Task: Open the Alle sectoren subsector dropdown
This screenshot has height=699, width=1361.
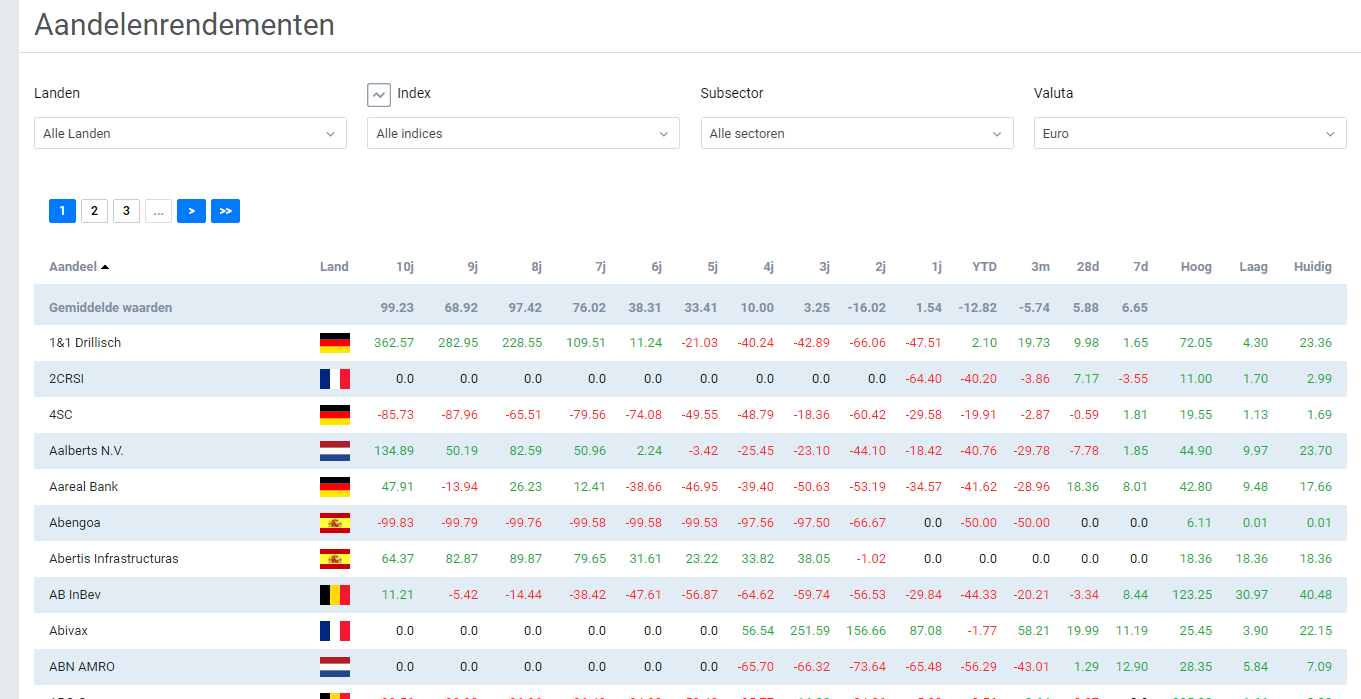Action: pos(857,133)
